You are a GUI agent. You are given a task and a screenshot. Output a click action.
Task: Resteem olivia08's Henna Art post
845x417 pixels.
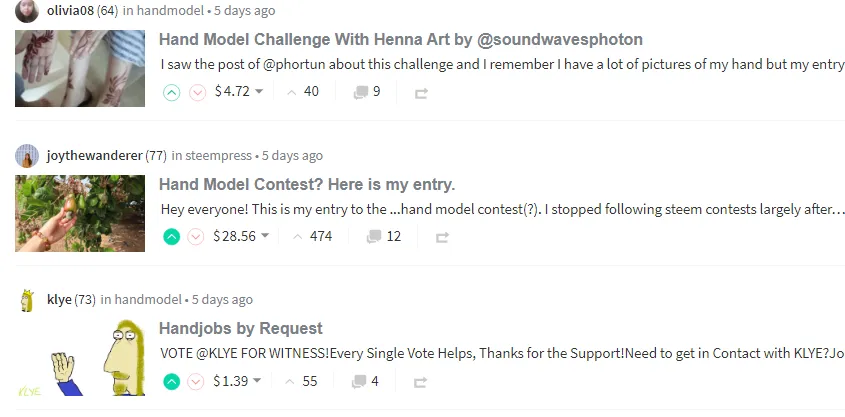pos(421,94)
